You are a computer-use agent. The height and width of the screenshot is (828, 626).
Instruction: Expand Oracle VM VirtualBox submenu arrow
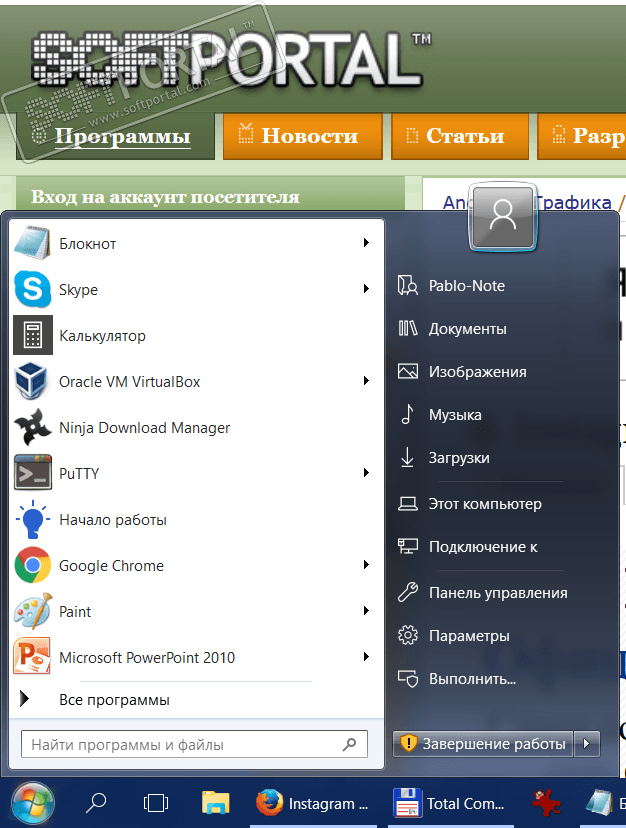coord(366,381)
